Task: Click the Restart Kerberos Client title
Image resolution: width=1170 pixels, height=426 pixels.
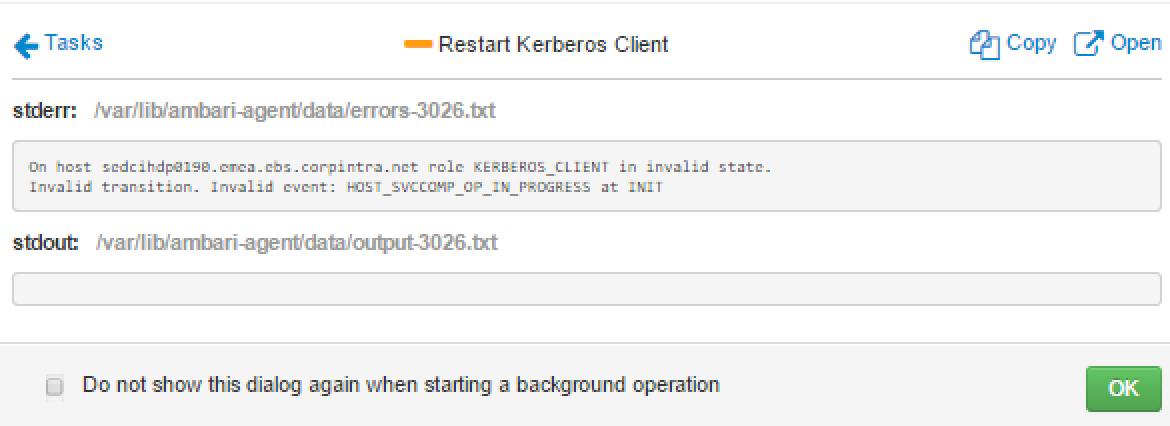Action: pyautogui.click(x=553, y=45)
